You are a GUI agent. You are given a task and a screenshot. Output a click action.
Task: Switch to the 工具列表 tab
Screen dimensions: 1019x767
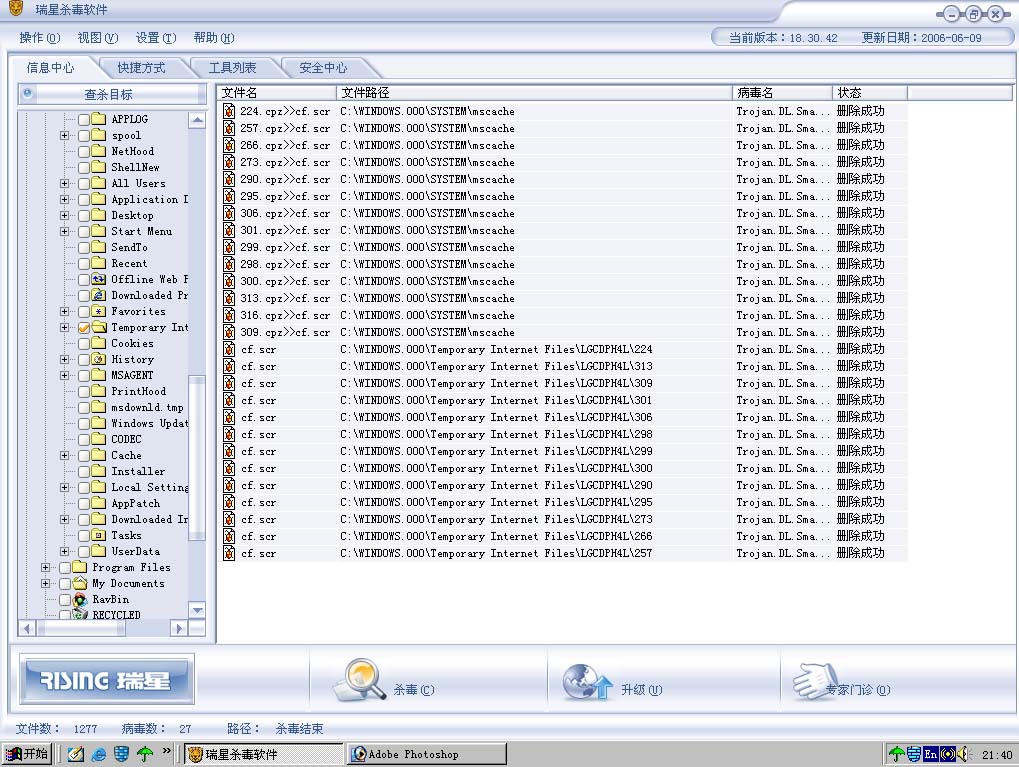click(x=232, y=68)
